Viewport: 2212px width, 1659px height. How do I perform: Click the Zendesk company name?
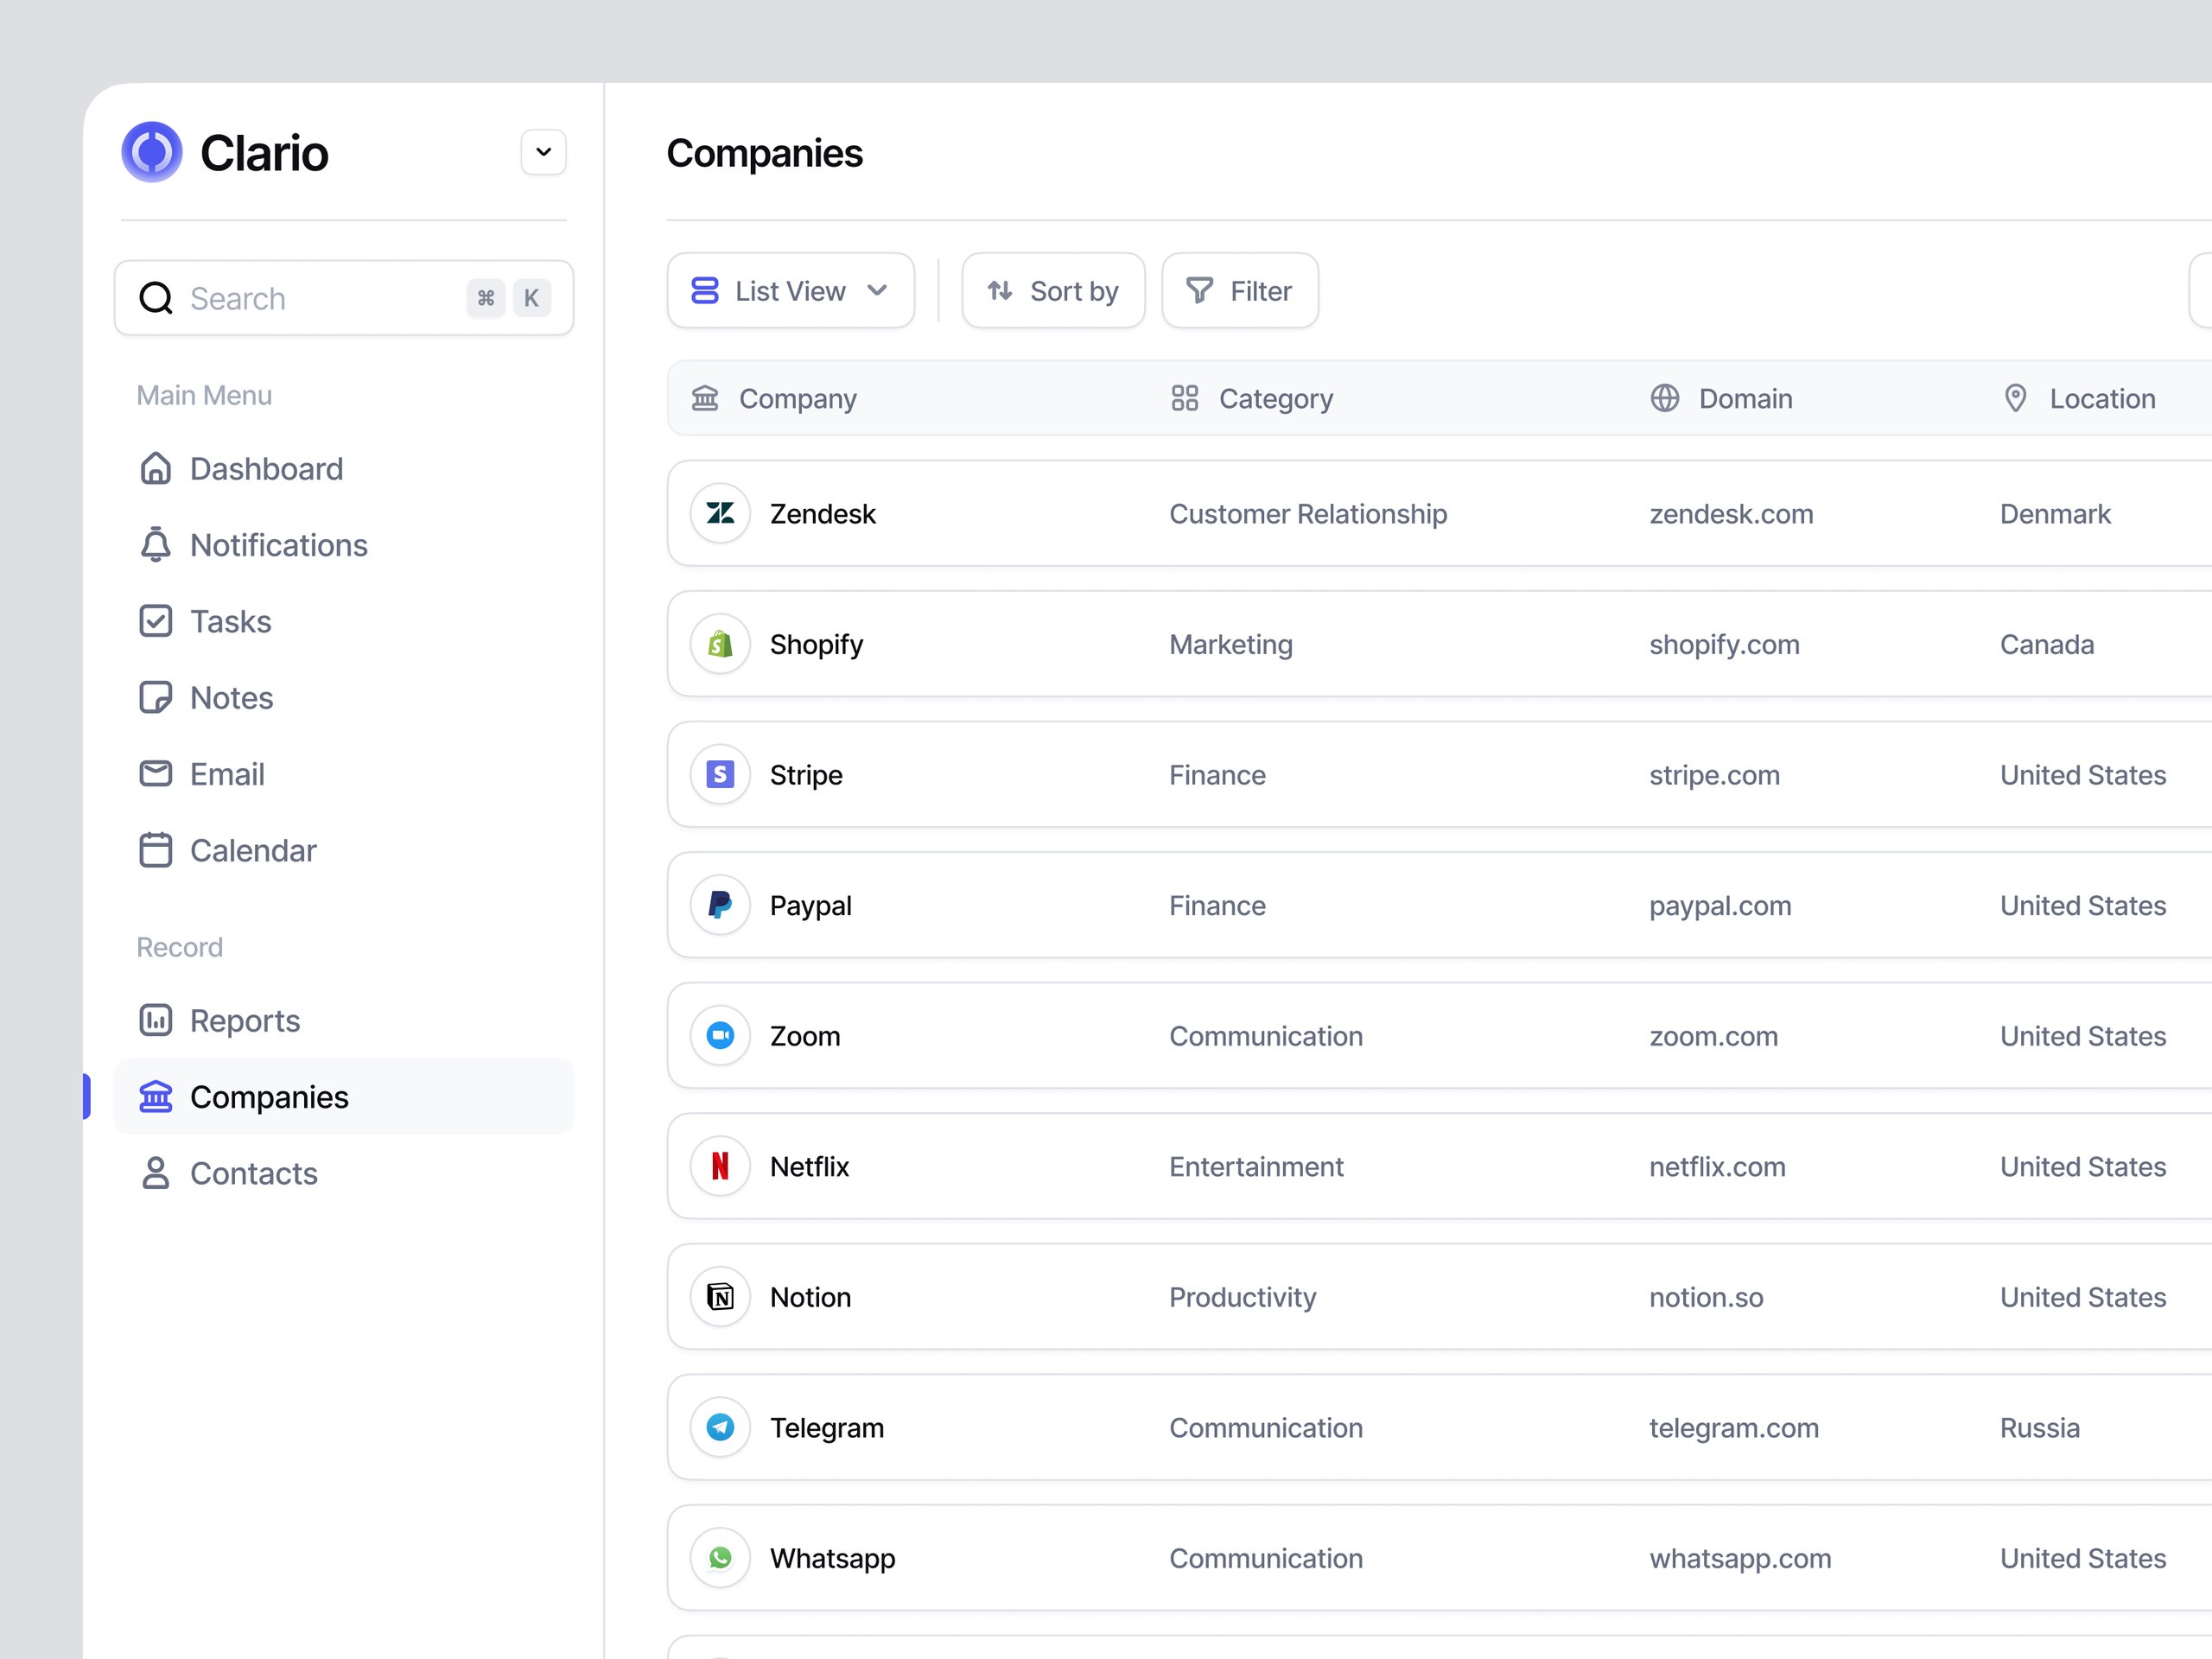[x=822, y=514]
